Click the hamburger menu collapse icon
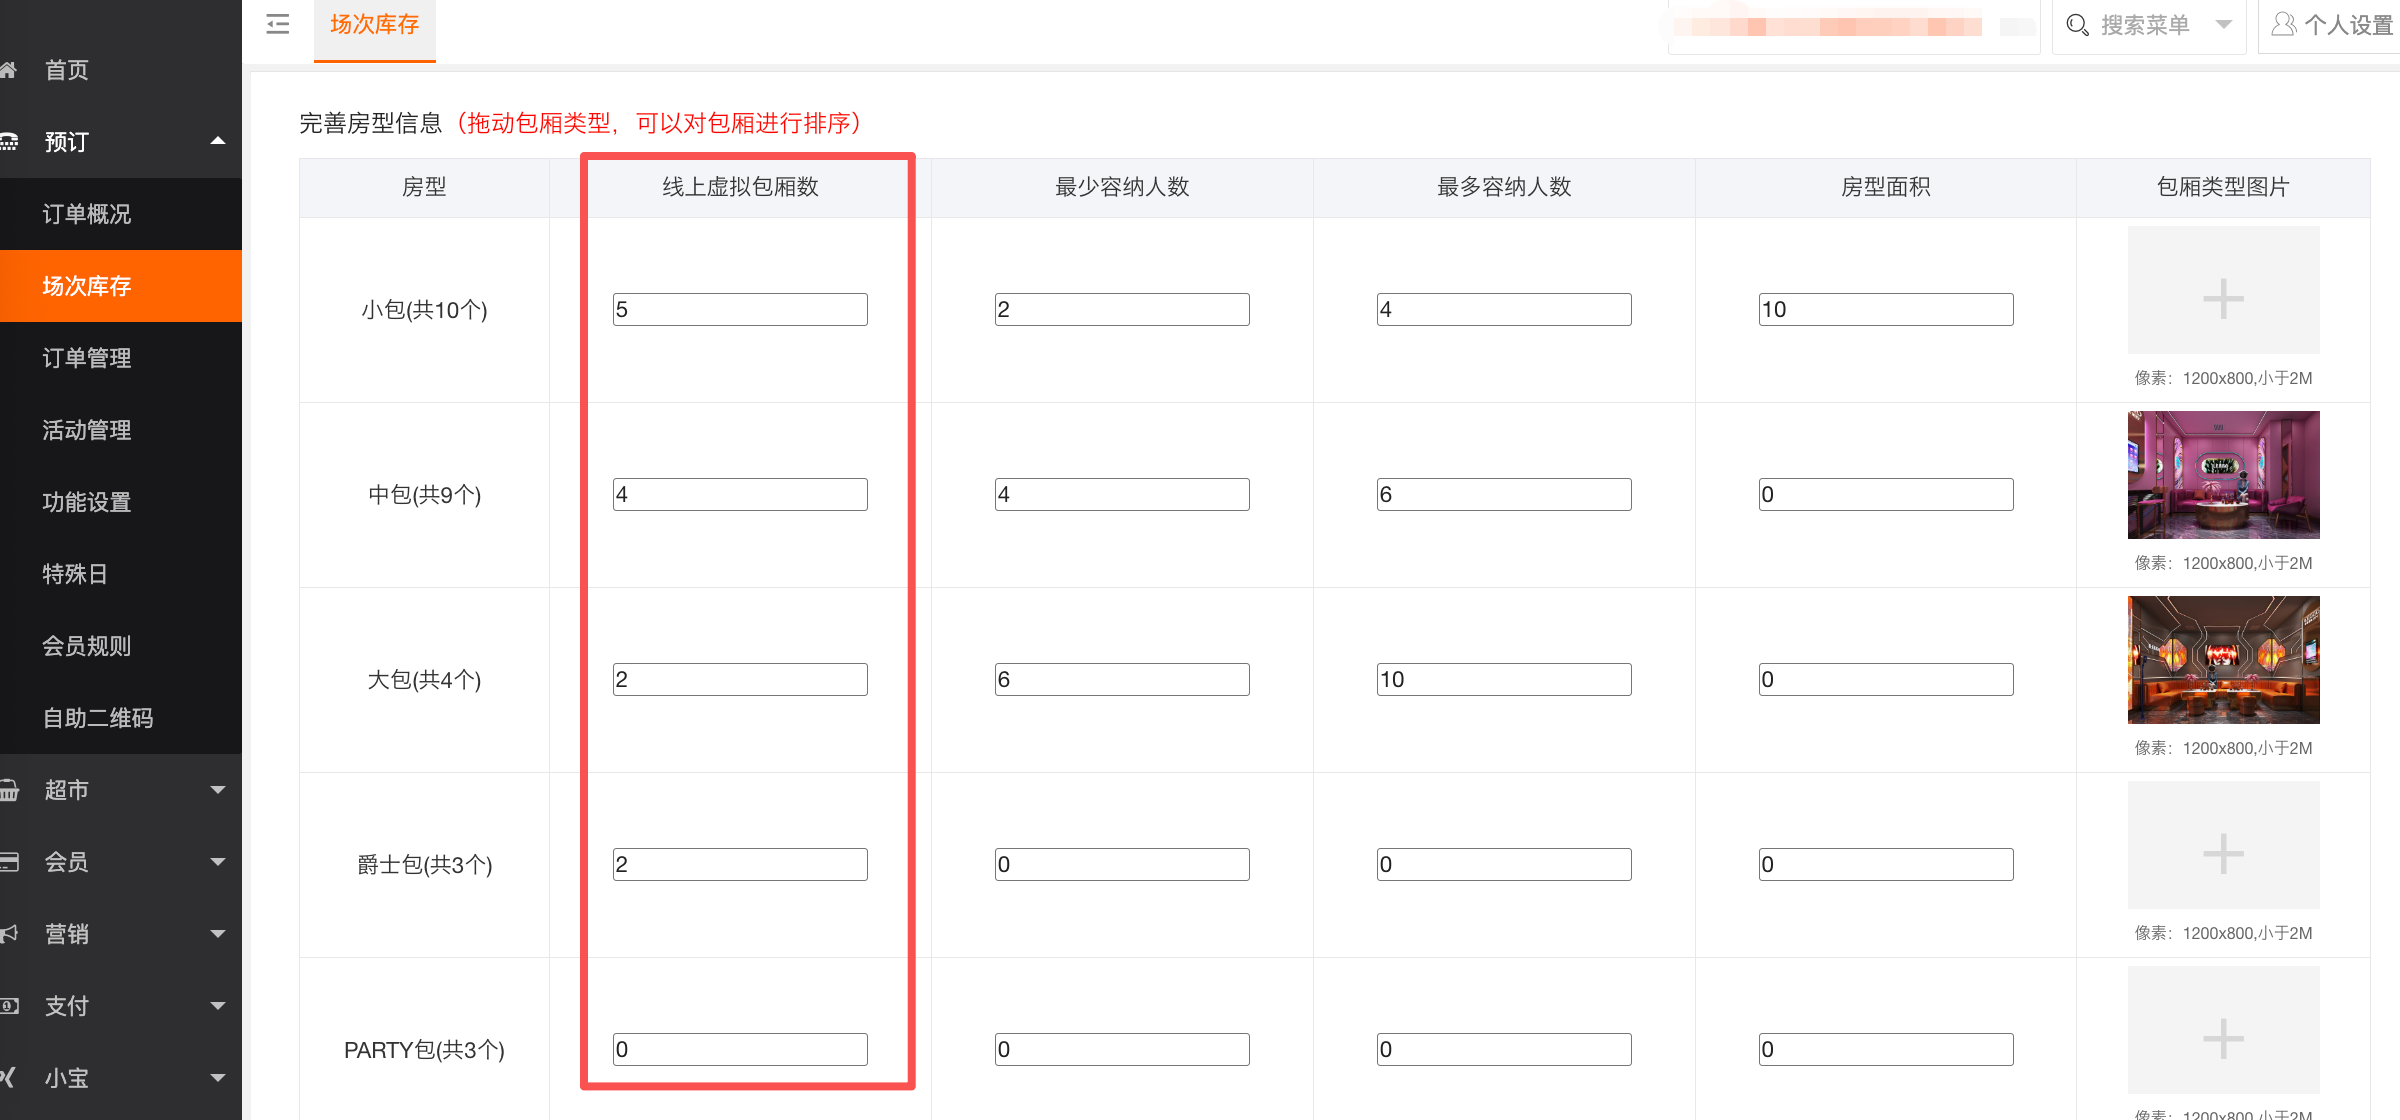2400x1120 pixels. 278,25
